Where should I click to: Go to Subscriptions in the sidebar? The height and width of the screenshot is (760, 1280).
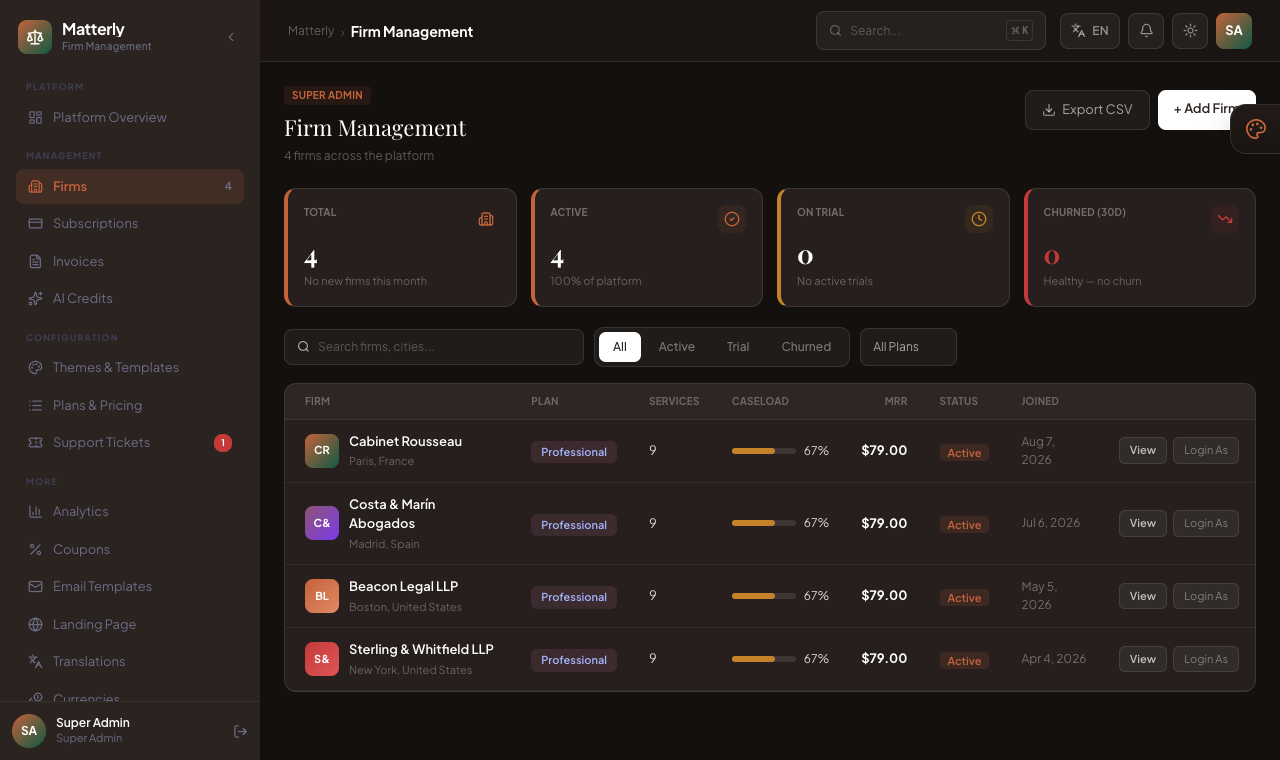pyautogui.click(x=130, y=224)
